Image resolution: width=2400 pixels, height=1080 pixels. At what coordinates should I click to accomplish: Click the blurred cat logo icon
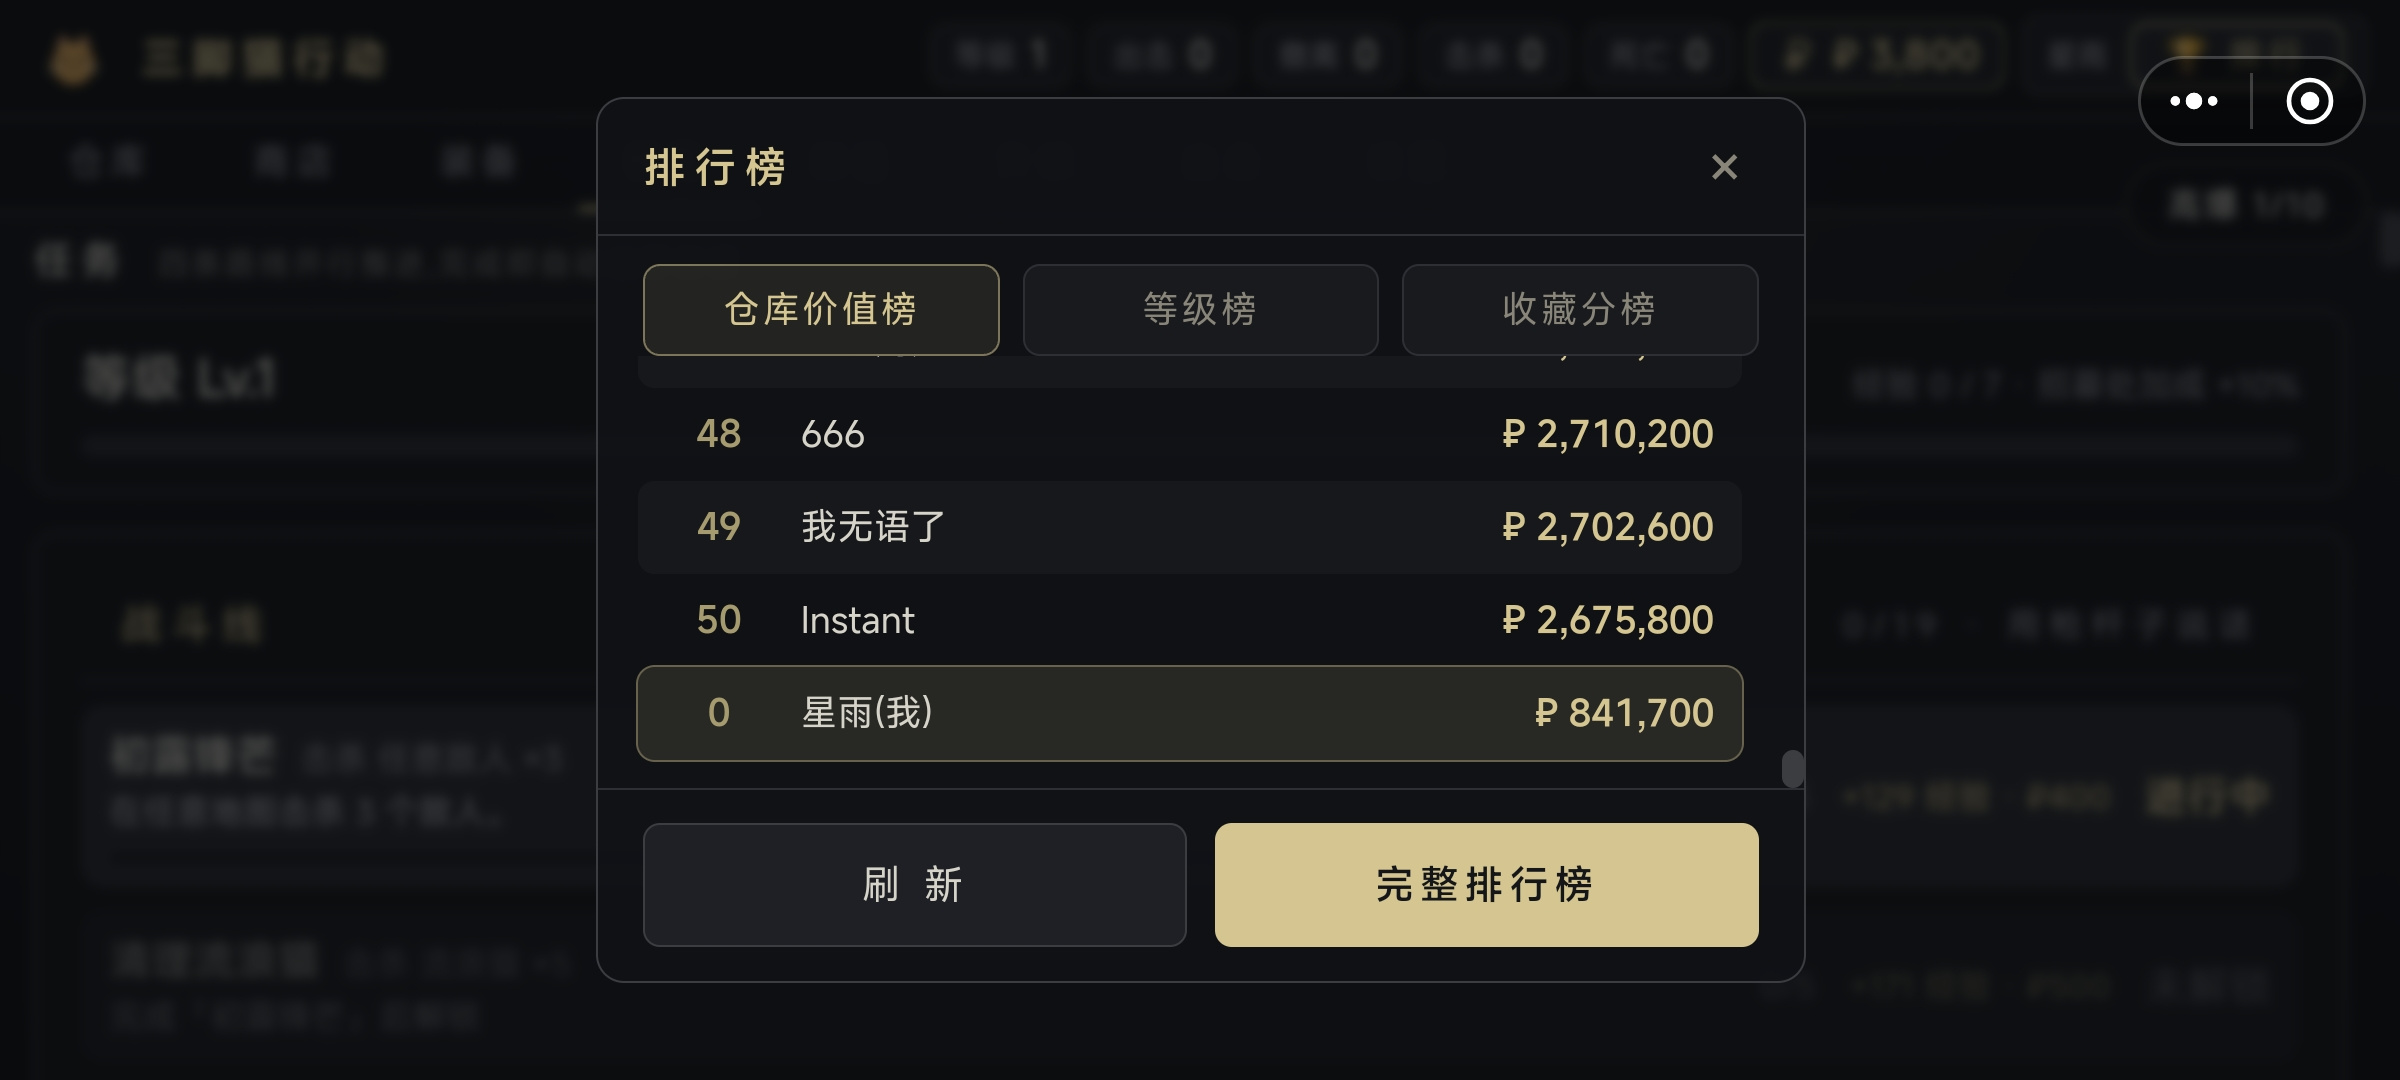point(73,58)
